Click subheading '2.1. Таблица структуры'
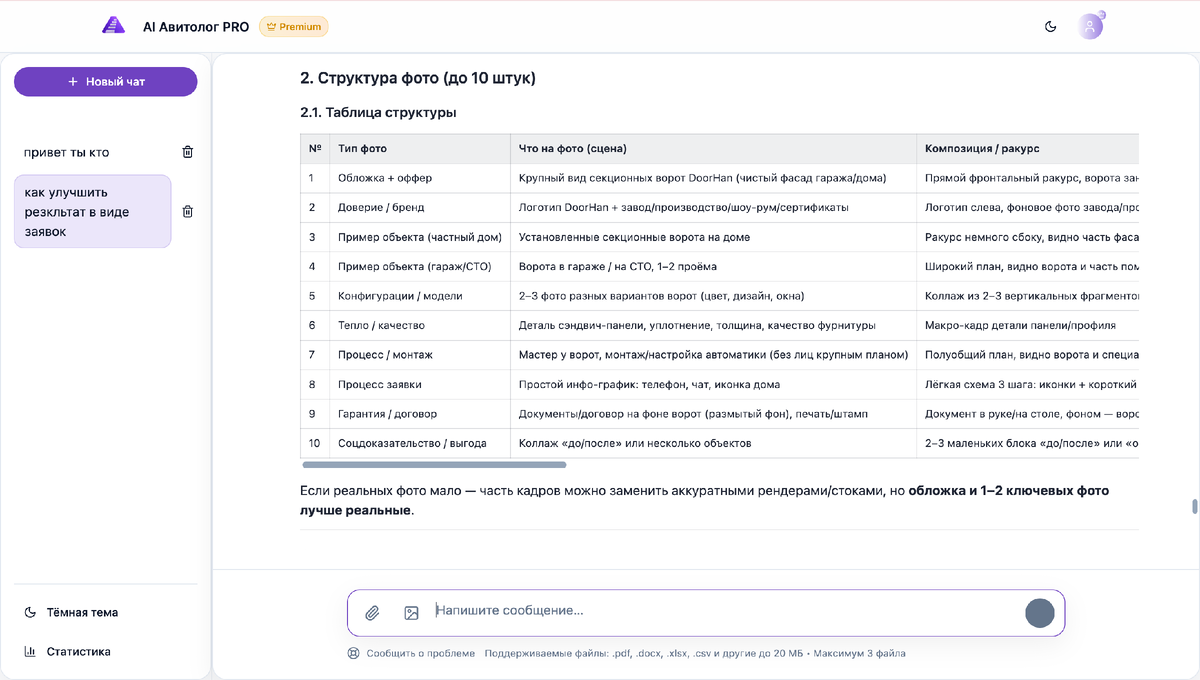Image resolution: width=1200 pixels, height=680 pixels. point(378,113)
